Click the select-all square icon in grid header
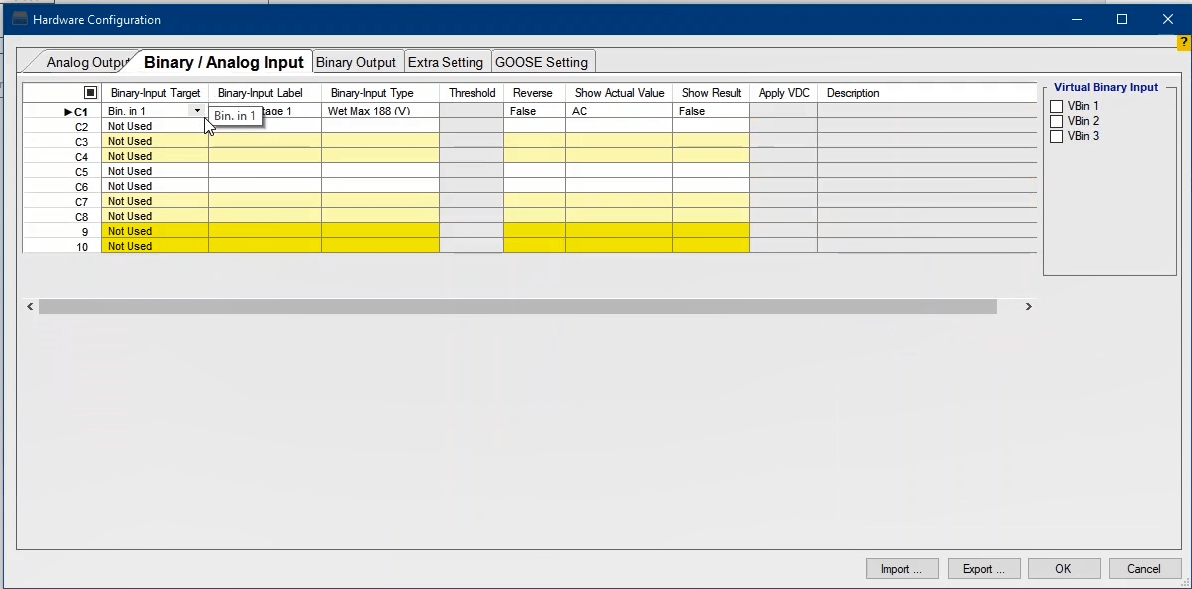Image resolution: width=1192 pixels, height=589 pixels. pos(90,93)
